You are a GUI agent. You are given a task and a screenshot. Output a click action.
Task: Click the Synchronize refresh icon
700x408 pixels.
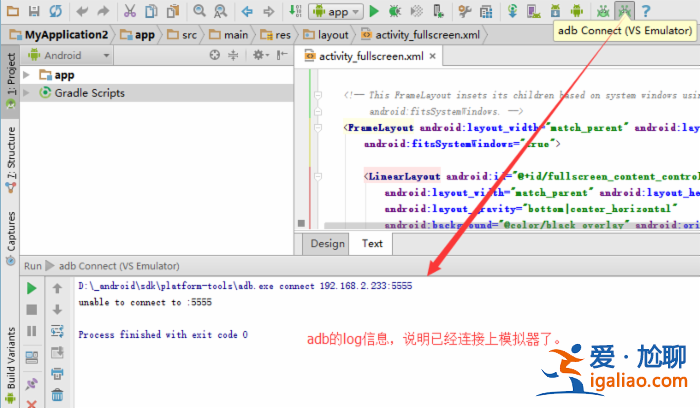[x=55, y=11]
